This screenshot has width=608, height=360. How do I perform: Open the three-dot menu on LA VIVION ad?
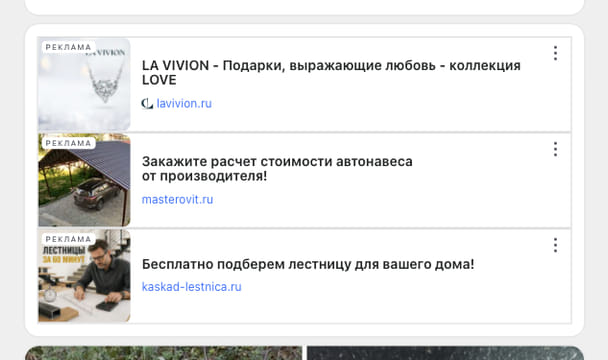[555, 53]
